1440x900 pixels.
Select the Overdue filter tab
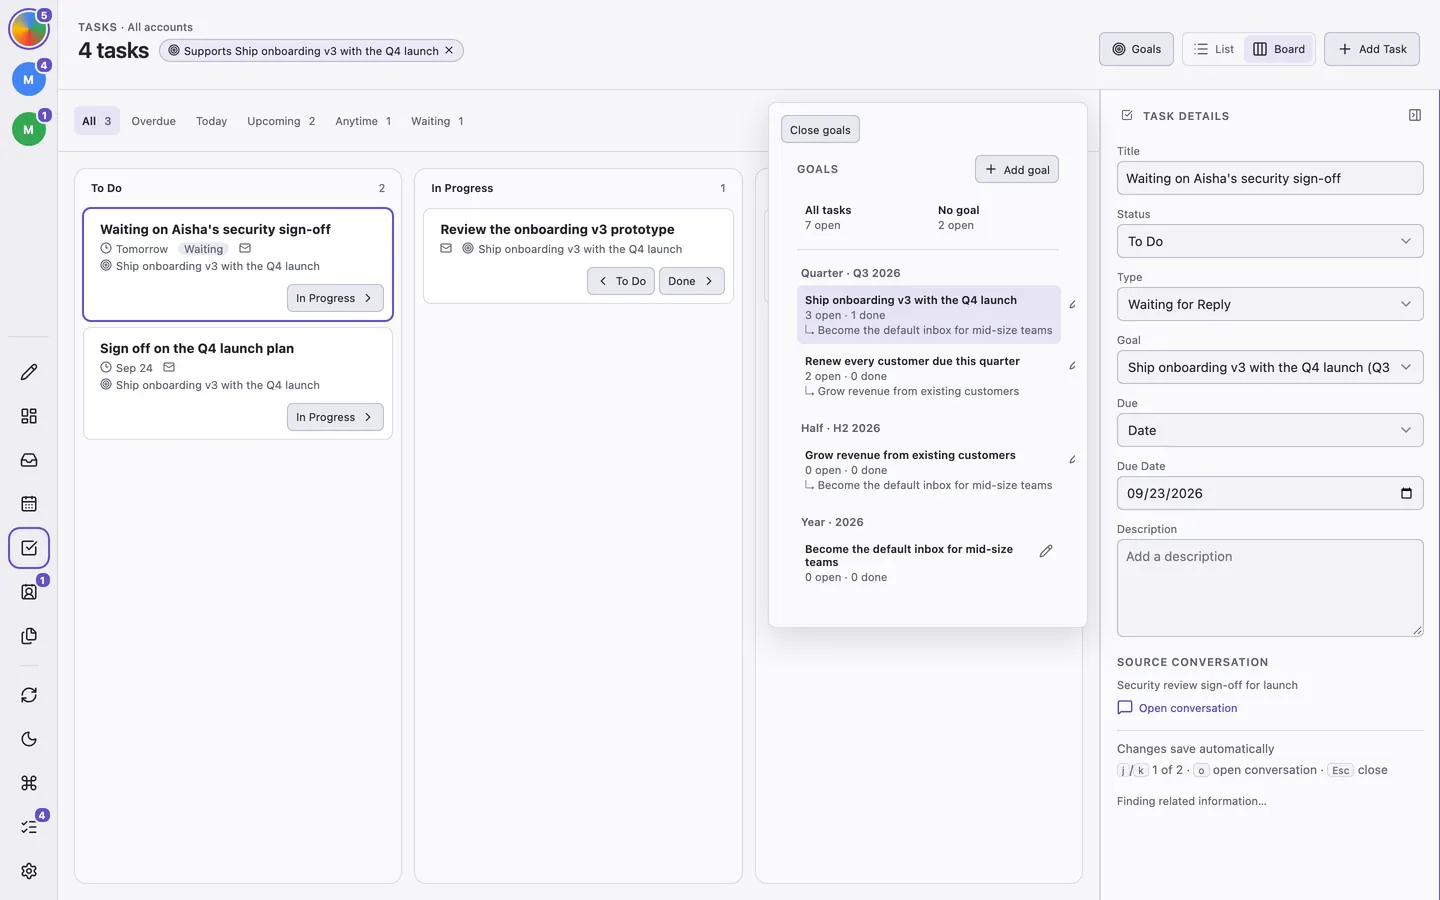154,121
